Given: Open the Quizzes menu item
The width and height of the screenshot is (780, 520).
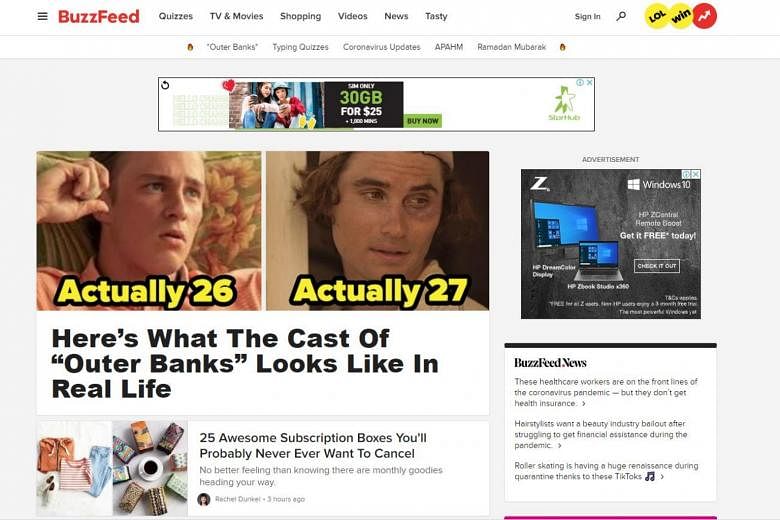Looking at the screenshot, I should (x=176, y=16).
